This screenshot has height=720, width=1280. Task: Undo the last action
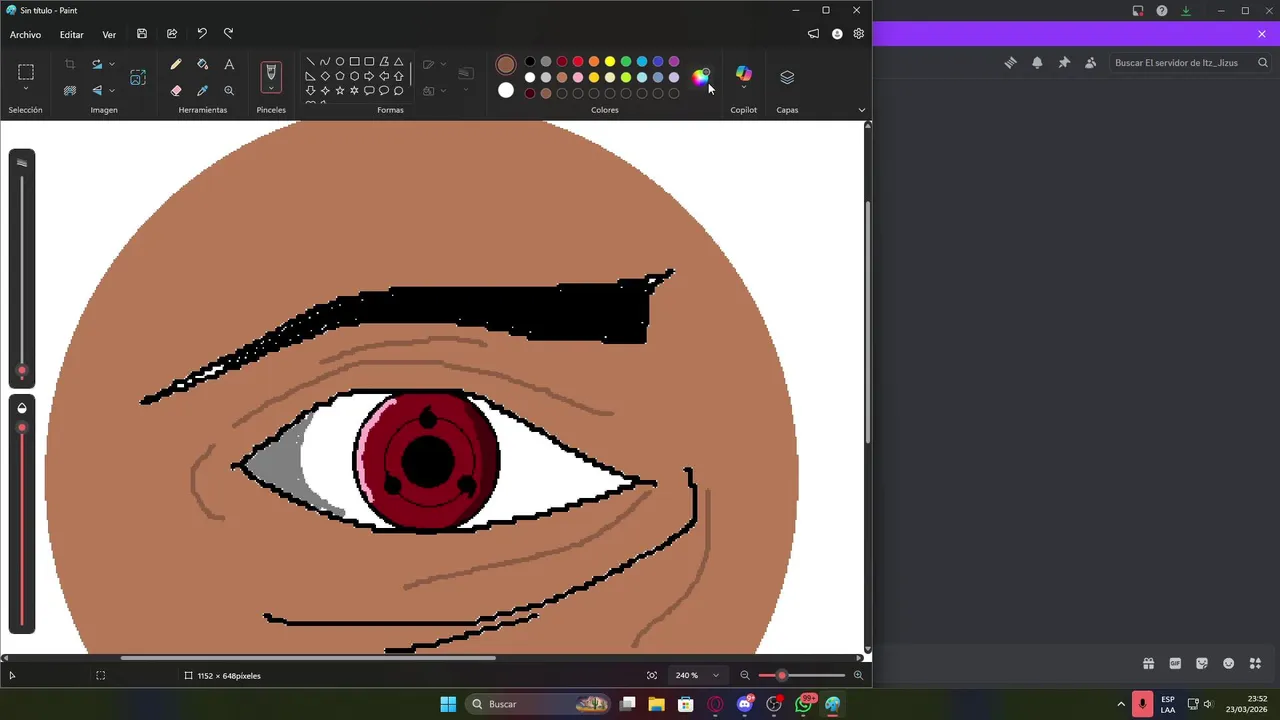(202, 34)
